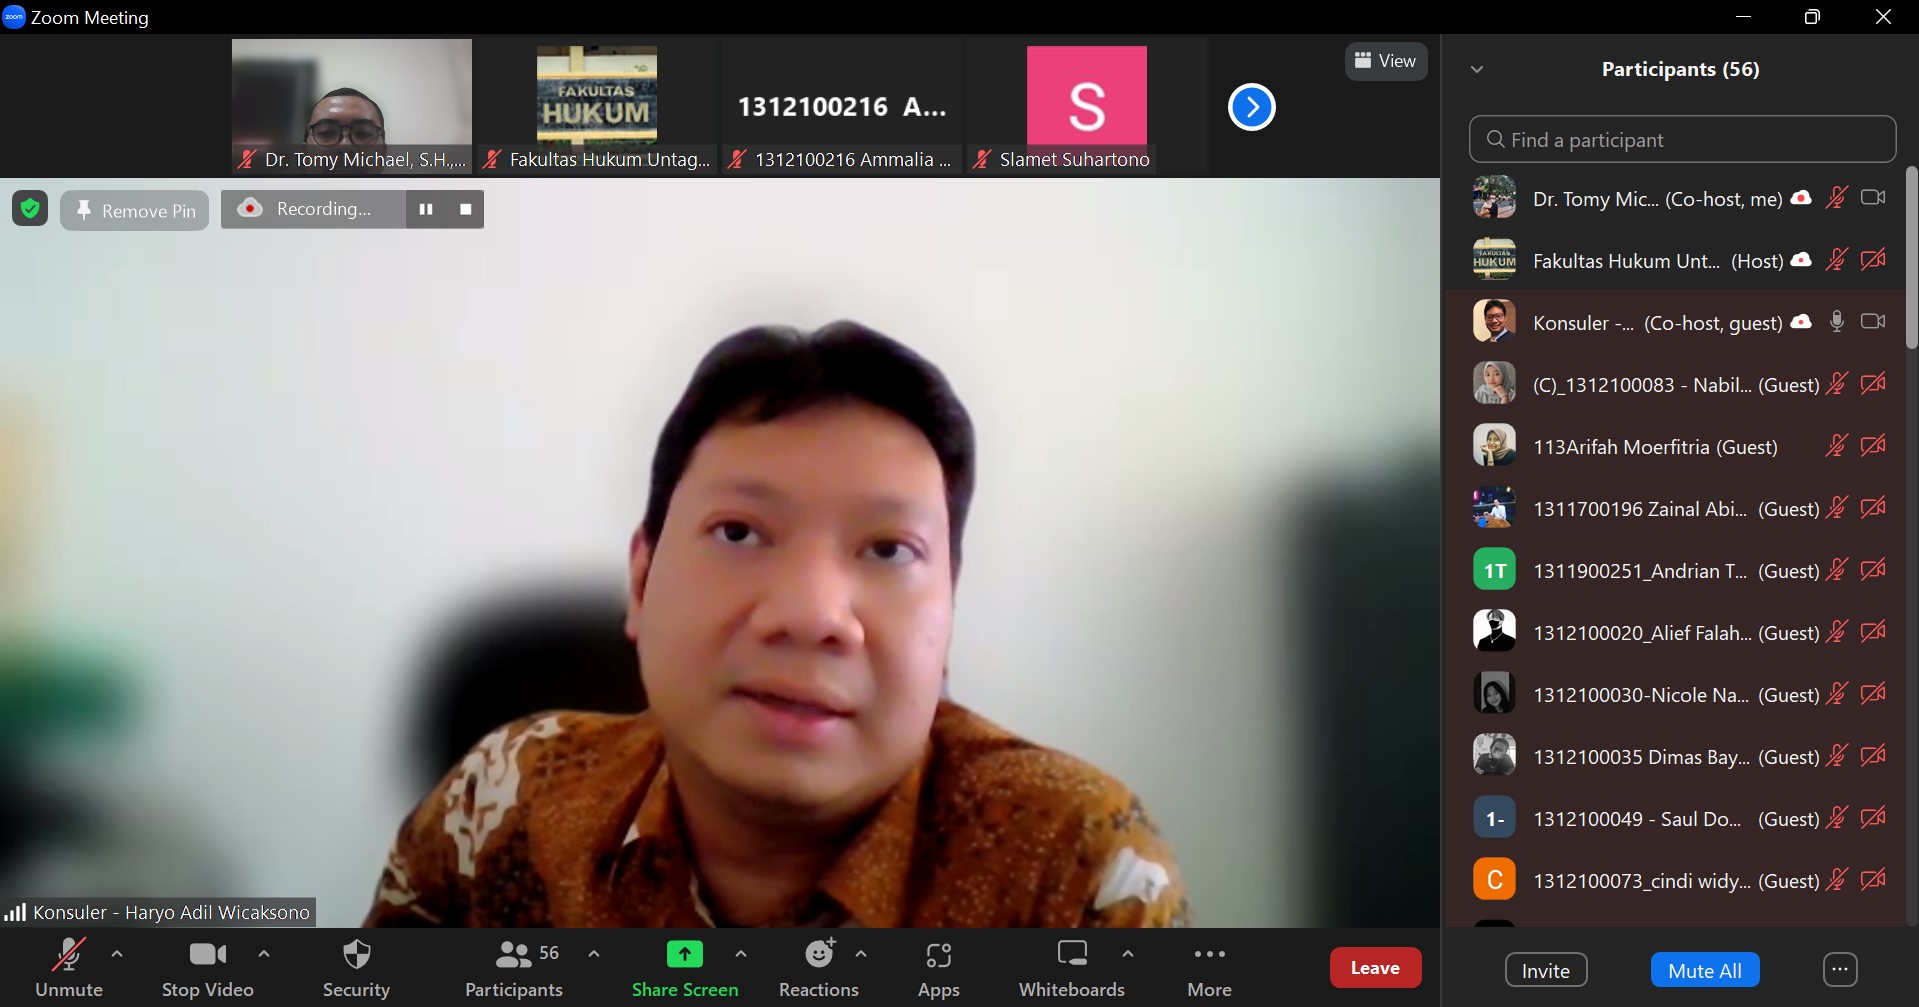Stop the recording
Viewport: 1919px width, 1007px height.
point(466,209)
